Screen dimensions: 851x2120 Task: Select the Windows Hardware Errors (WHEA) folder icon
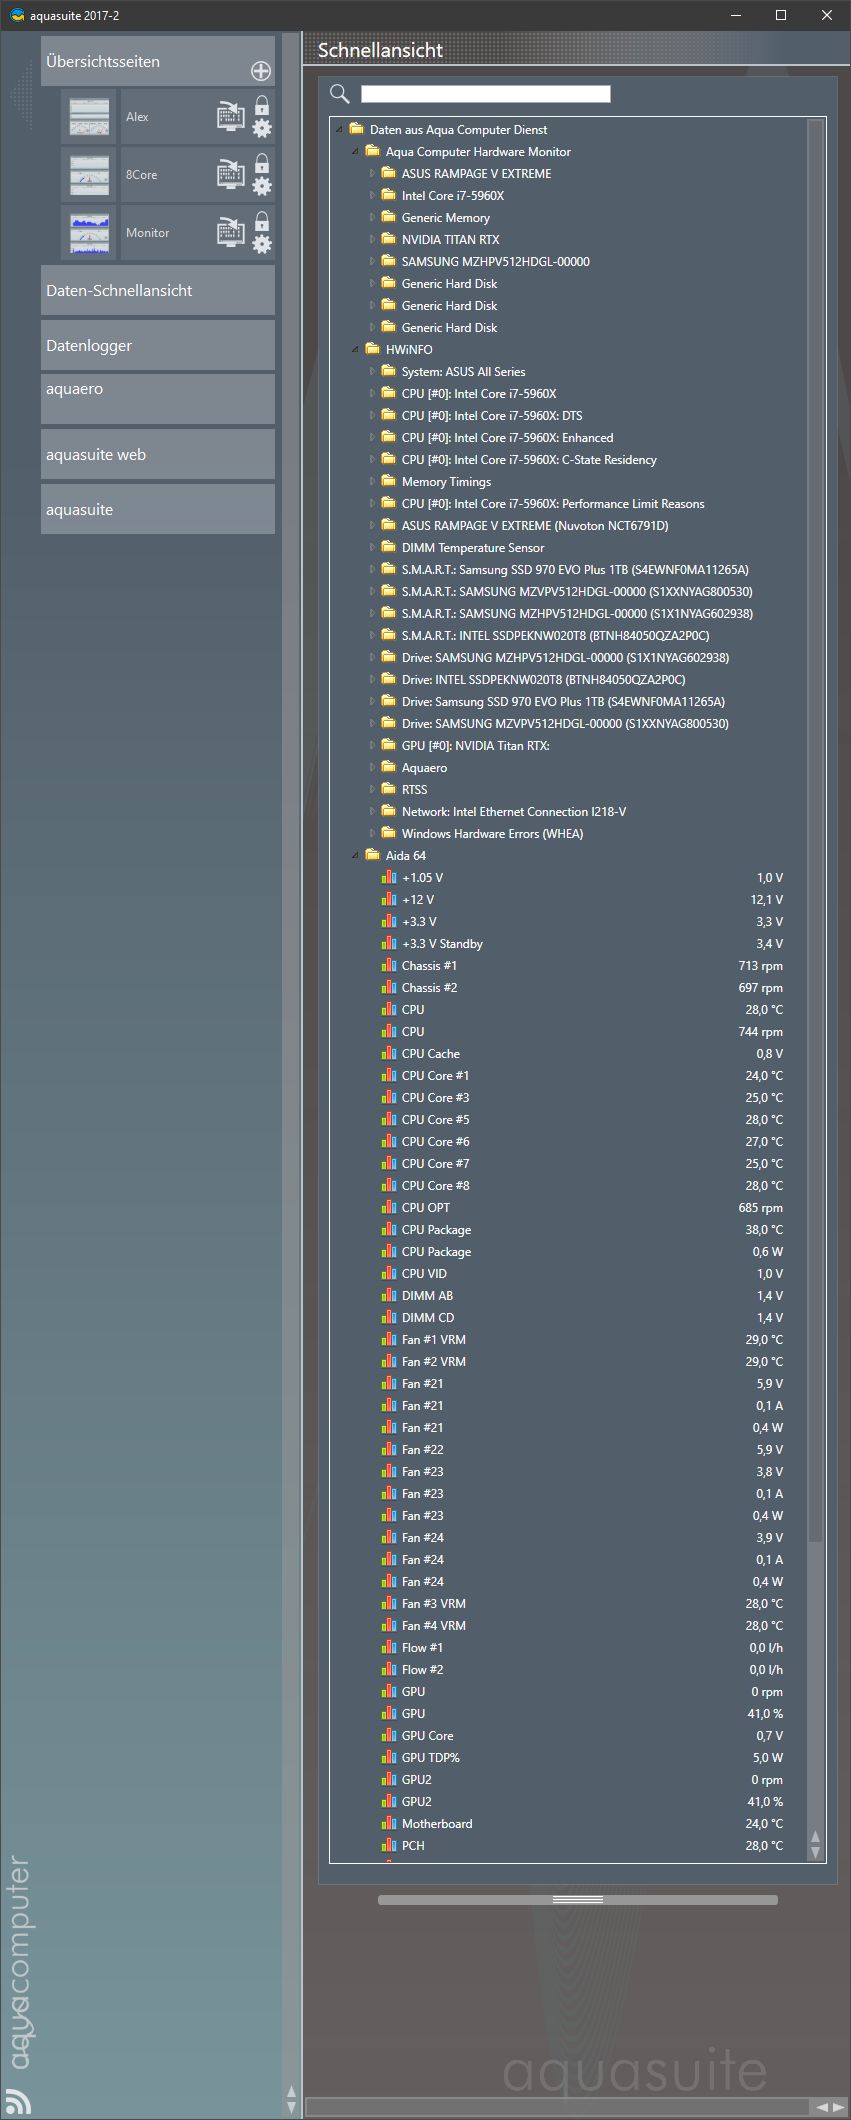click(389, 833)
